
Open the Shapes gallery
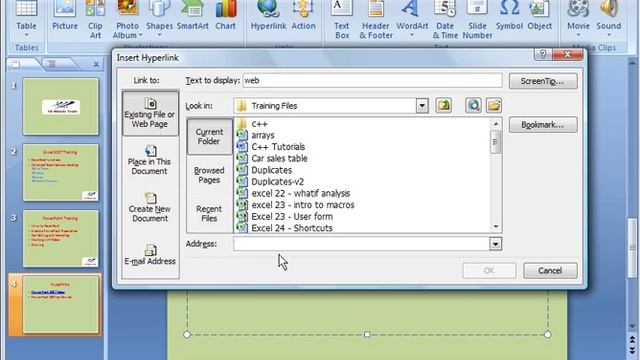159,20
